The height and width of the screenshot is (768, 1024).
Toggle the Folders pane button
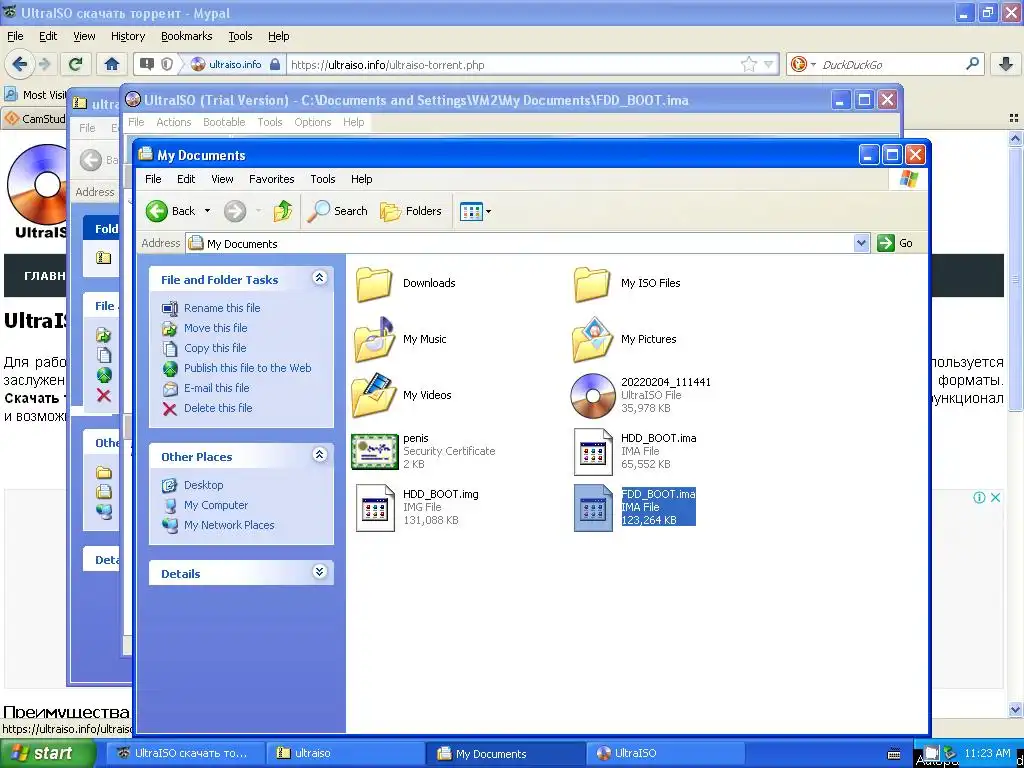pyautogui.click(x=411, y=211)
